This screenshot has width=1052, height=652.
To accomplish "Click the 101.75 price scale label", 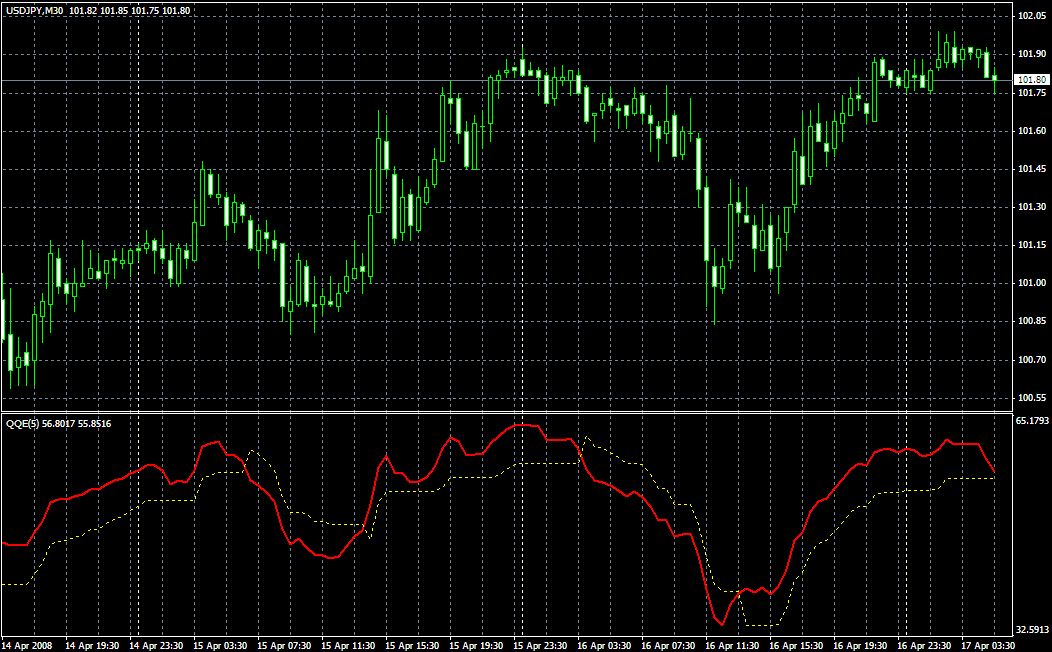I will coord(1032,93).
